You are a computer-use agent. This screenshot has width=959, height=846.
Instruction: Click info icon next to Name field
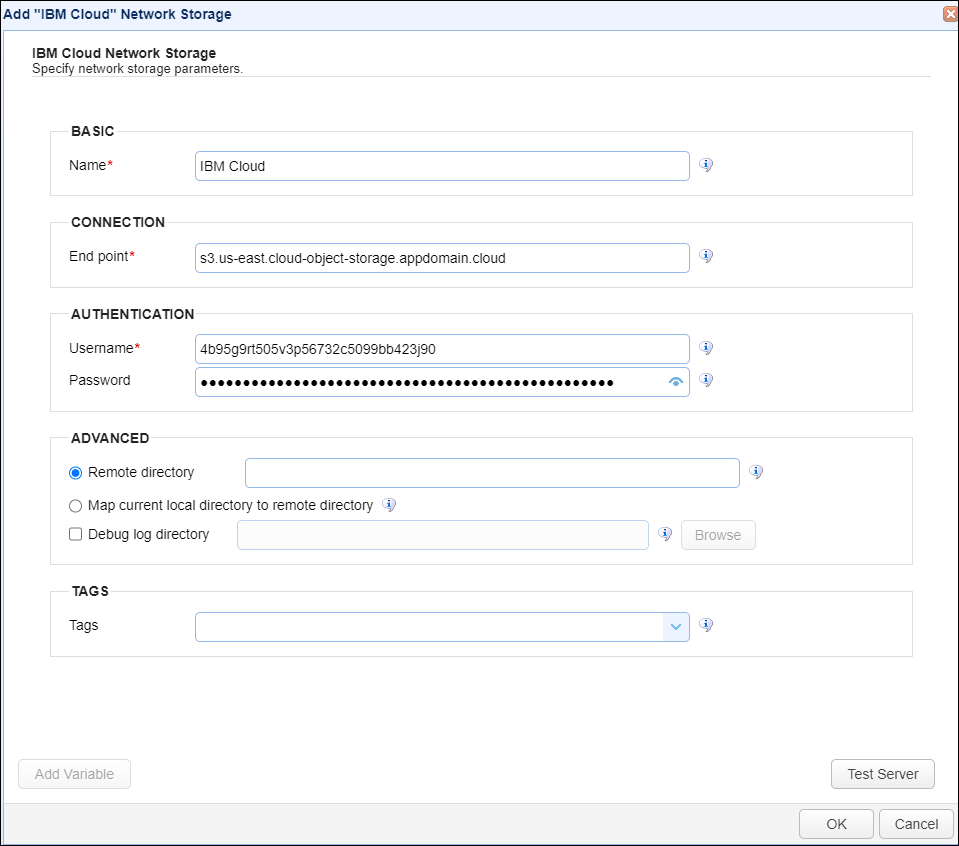tap(706, 165)
